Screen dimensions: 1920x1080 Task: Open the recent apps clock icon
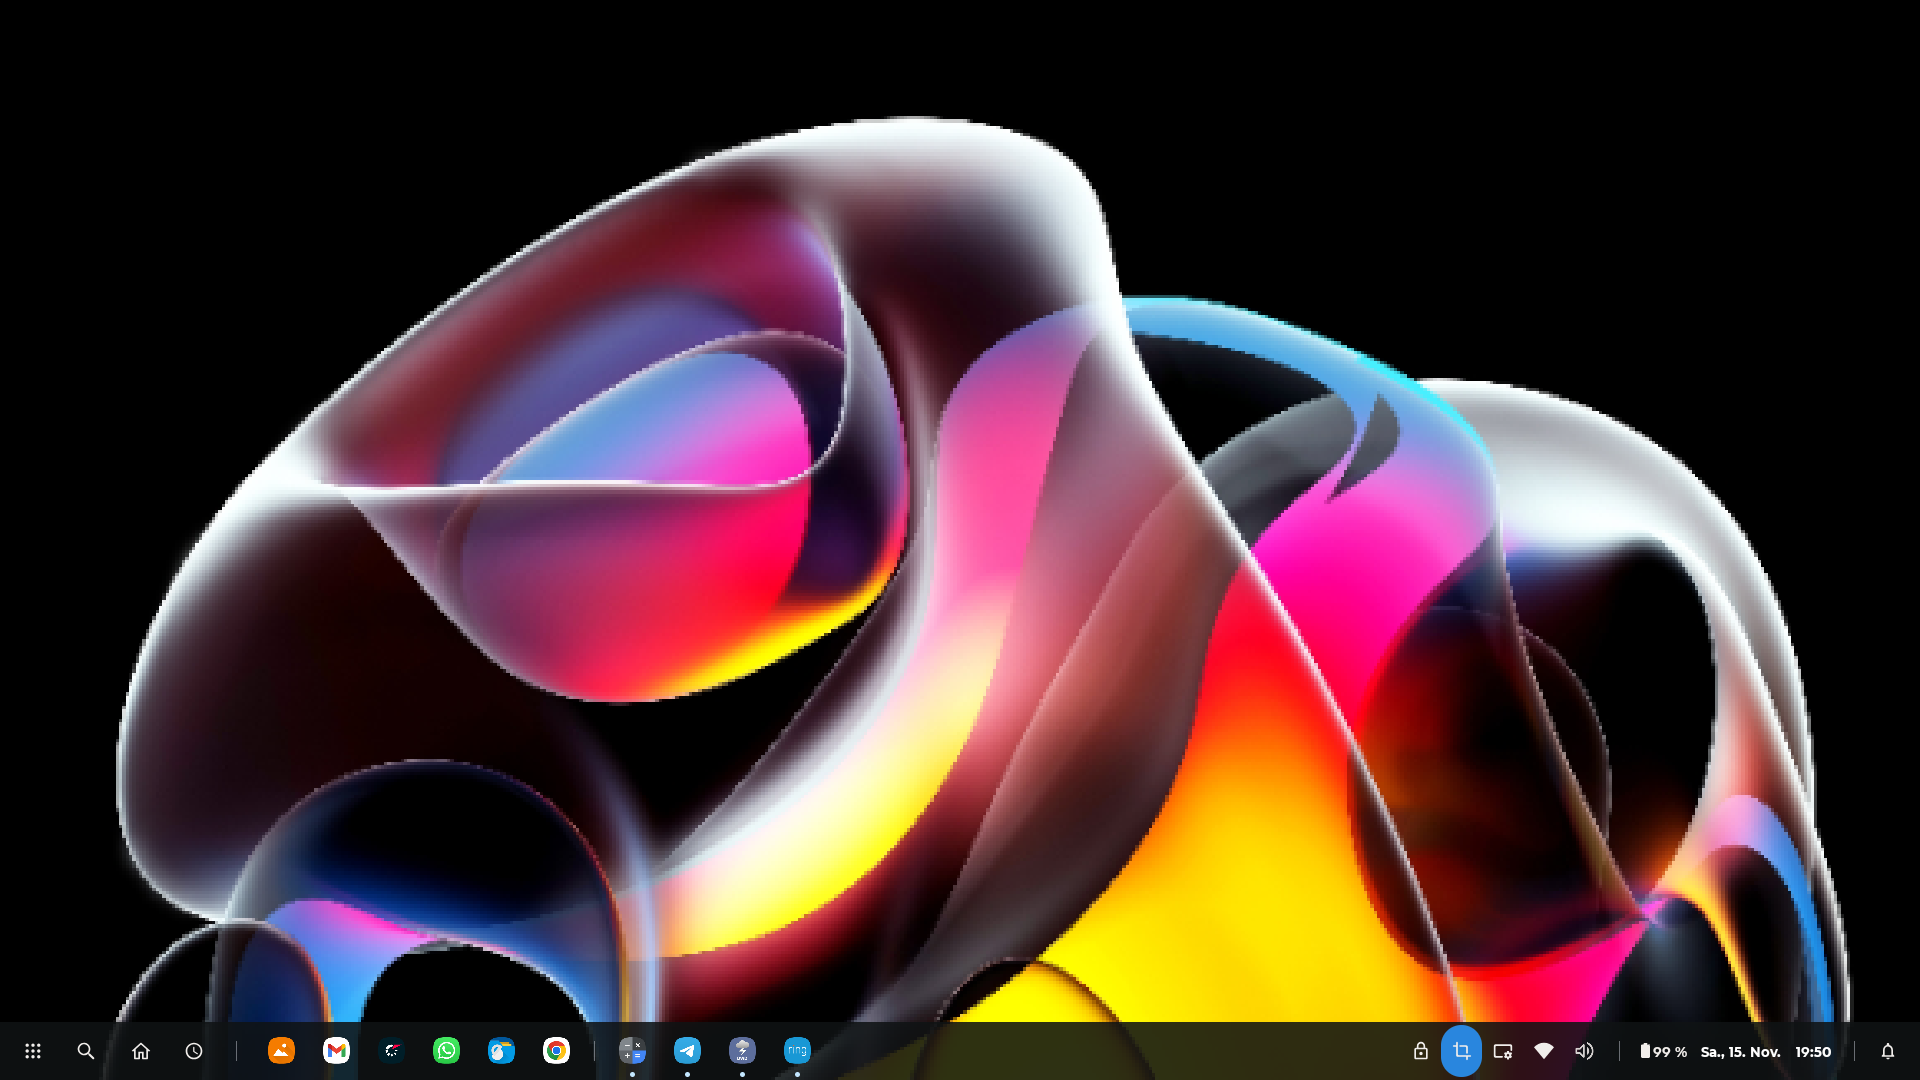pos(194,1051)
